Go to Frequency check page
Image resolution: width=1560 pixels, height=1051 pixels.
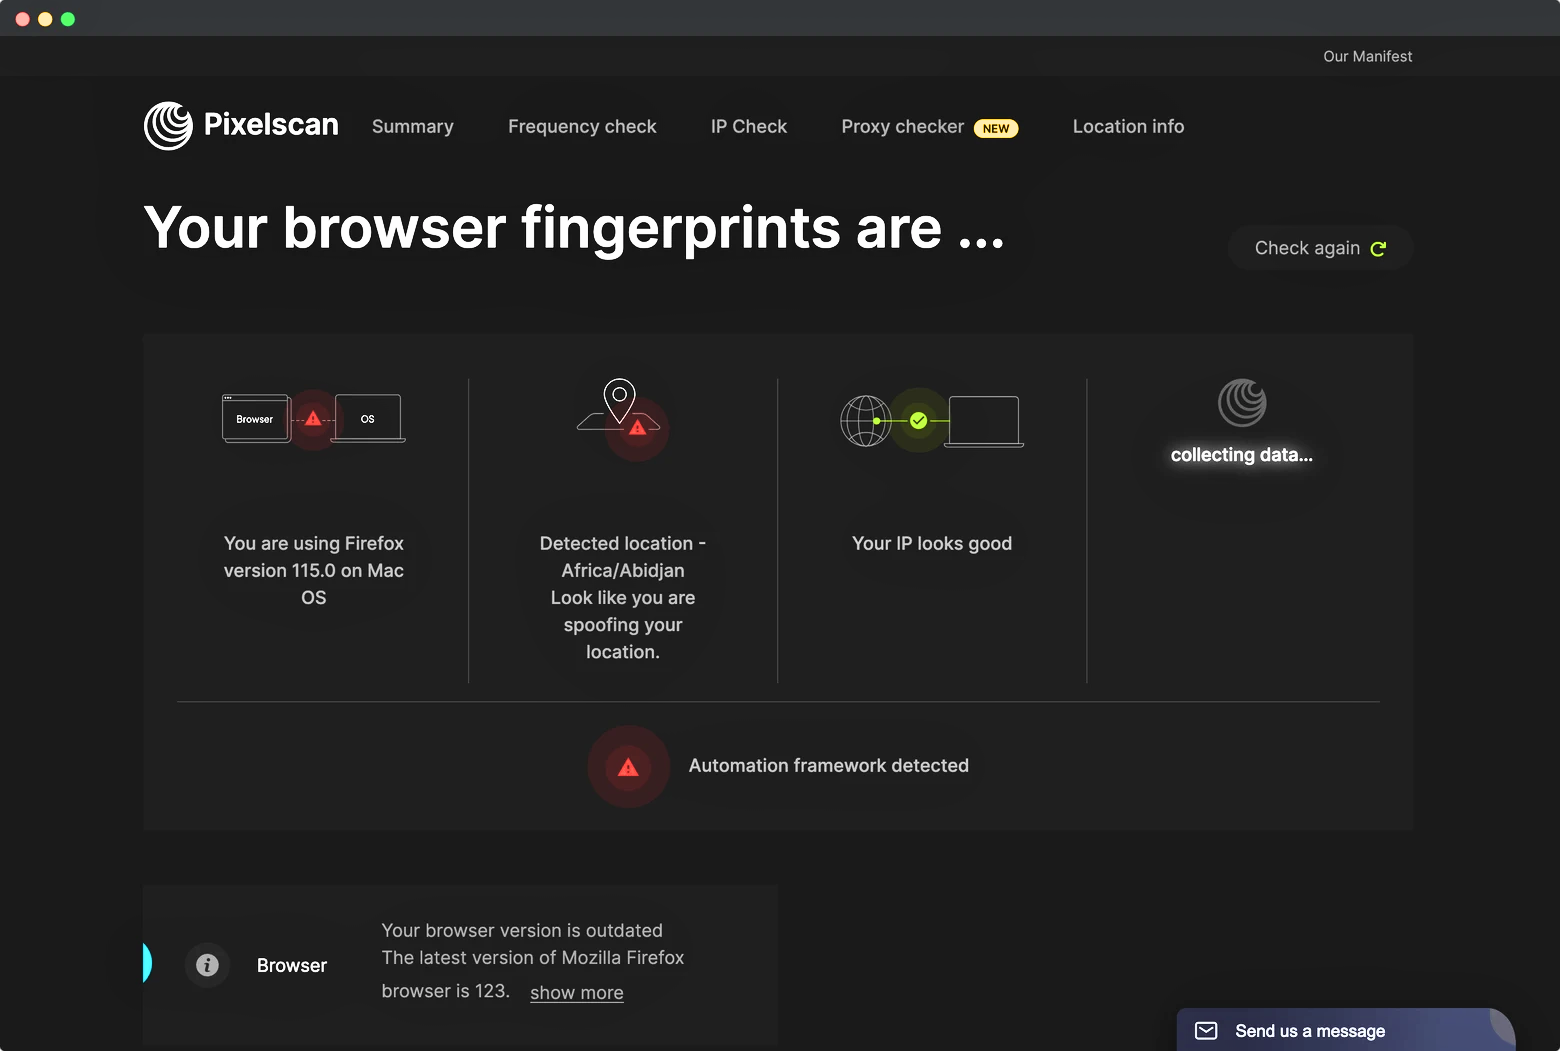point(582,127)
